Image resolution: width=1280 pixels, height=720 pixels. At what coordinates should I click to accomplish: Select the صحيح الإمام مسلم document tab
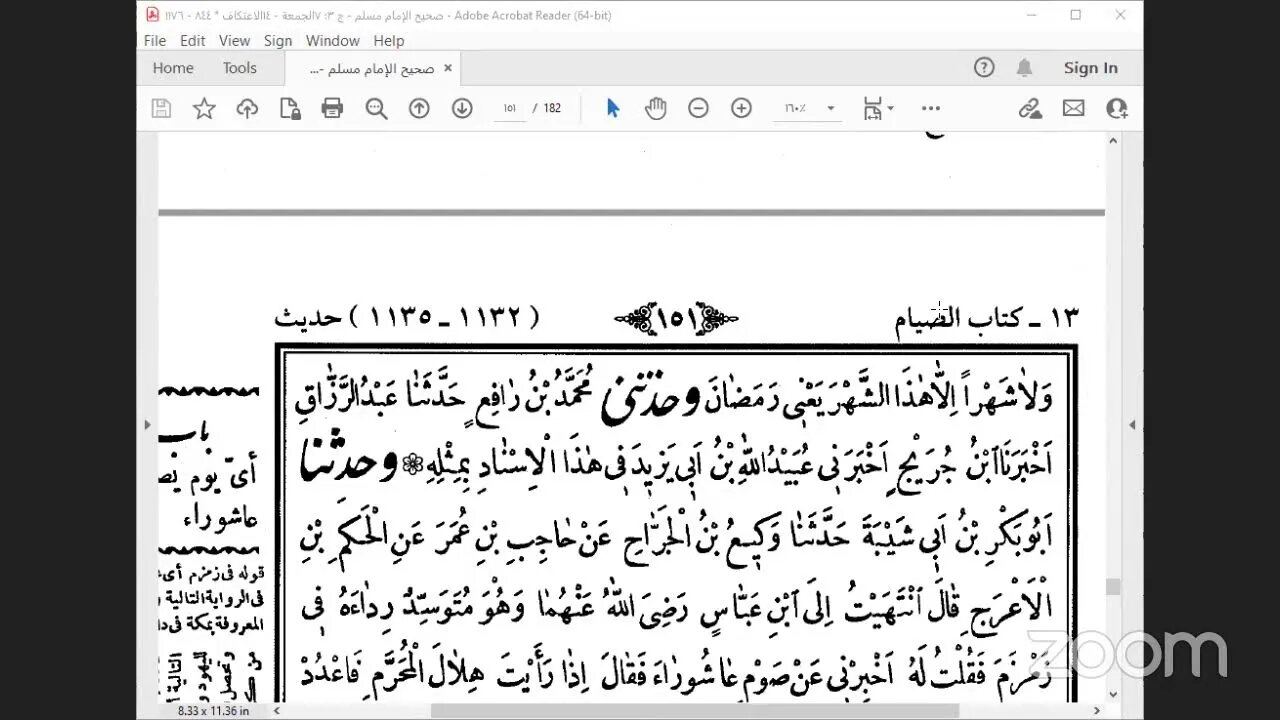pos(373,68)
